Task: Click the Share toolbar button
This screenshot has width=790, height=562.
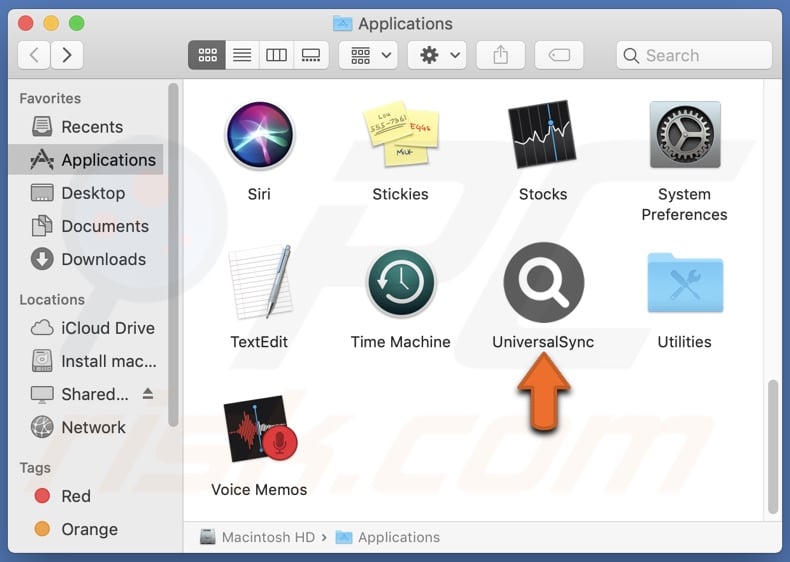Action: pos(500,55)
